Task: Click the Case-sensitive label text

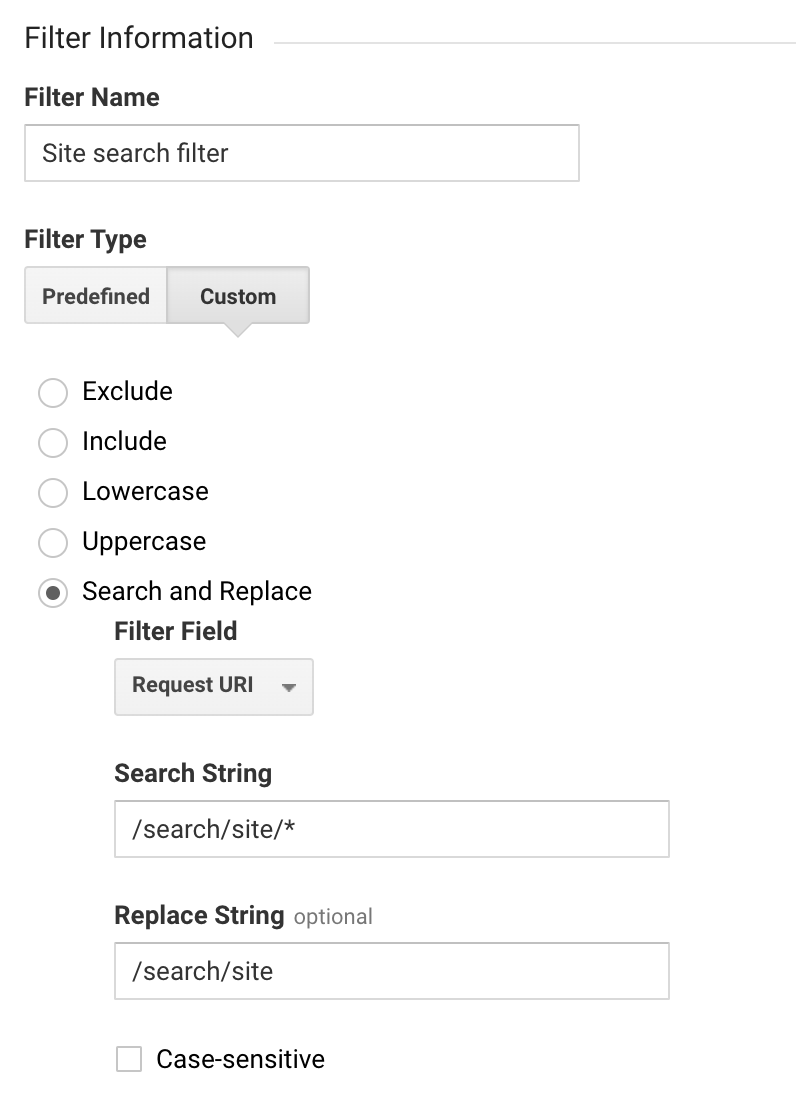Action: click(x=241, y=1059)
